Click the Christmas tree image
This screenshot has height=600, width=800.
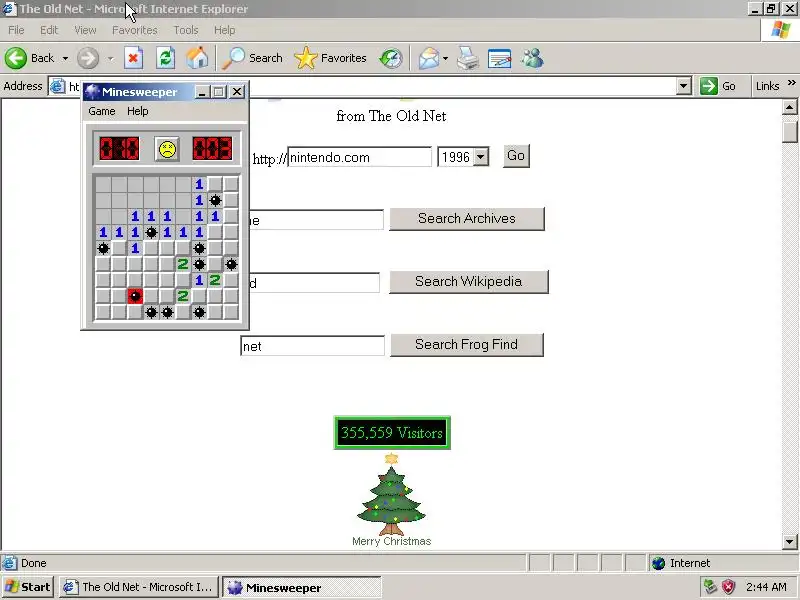(x=391, y=494)
